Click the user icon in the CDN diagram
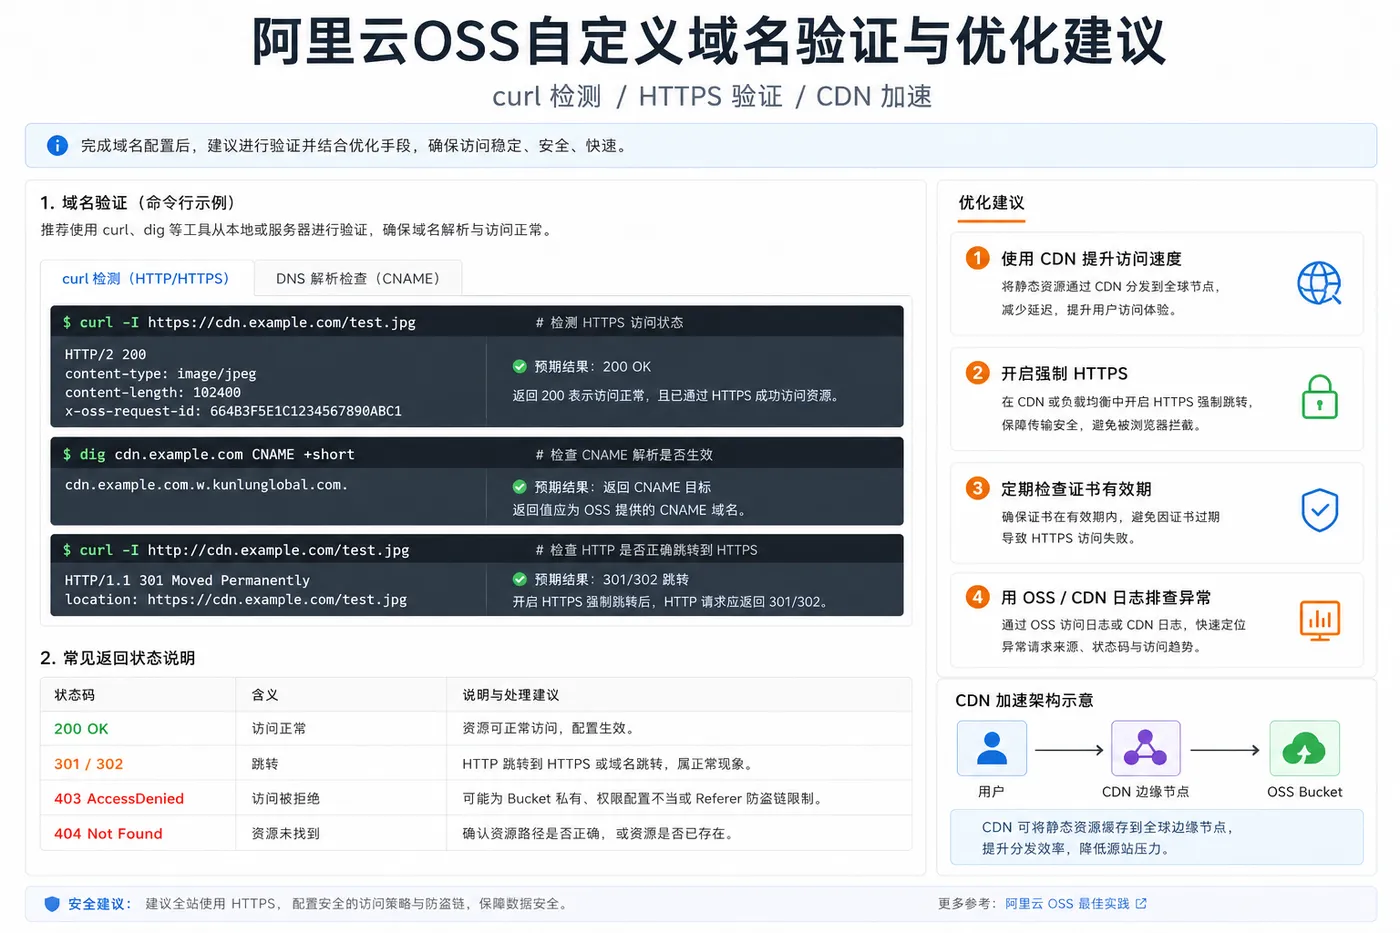The image size is (1400, 933). [992, 748]
